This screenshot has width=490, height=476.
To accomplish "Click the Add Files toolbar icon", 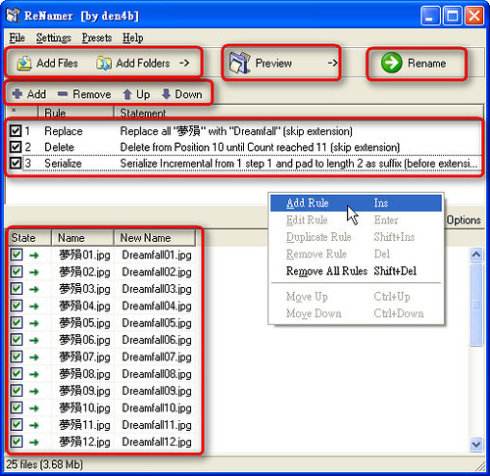I will (24, 63).
